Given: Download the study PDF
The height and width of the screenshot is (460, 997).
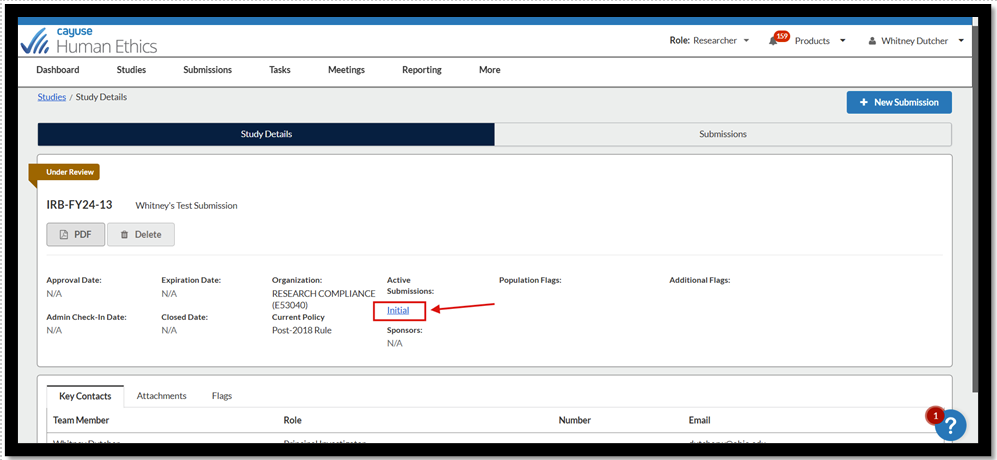Looking at the screenshot, I should tap(76, 234).
